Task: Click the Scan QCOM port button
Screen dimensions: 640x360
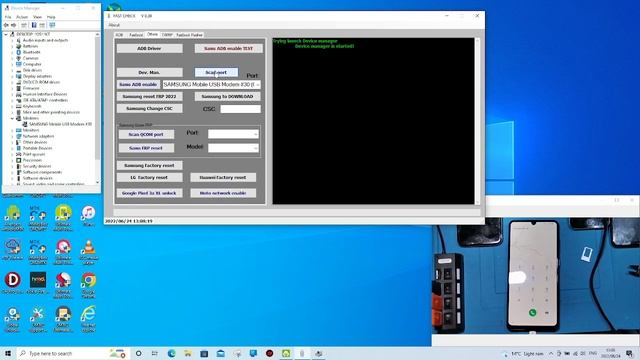Action: pos(146,134)
